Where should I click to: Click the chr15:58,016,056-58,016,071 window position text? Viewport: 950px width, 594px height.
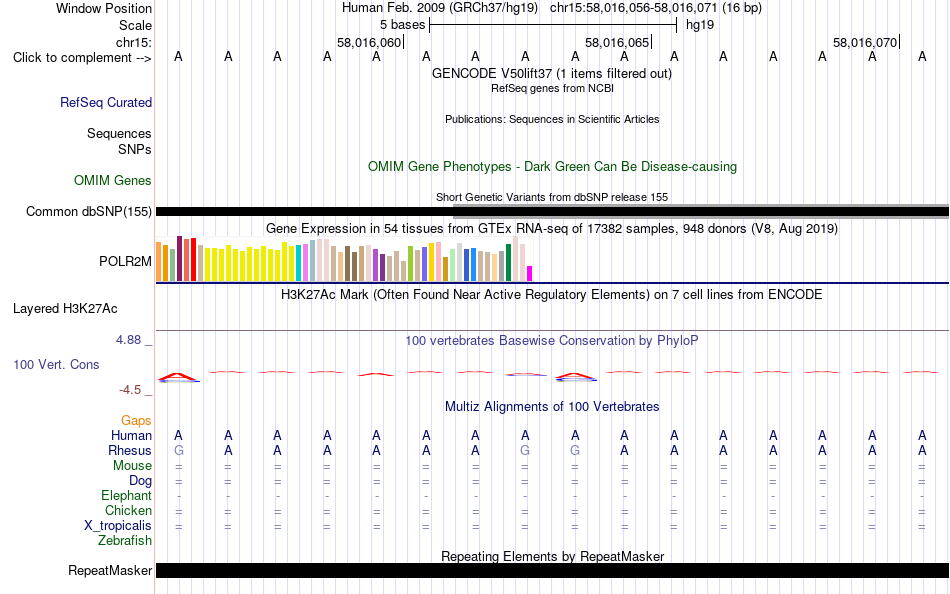coord(656,8)
